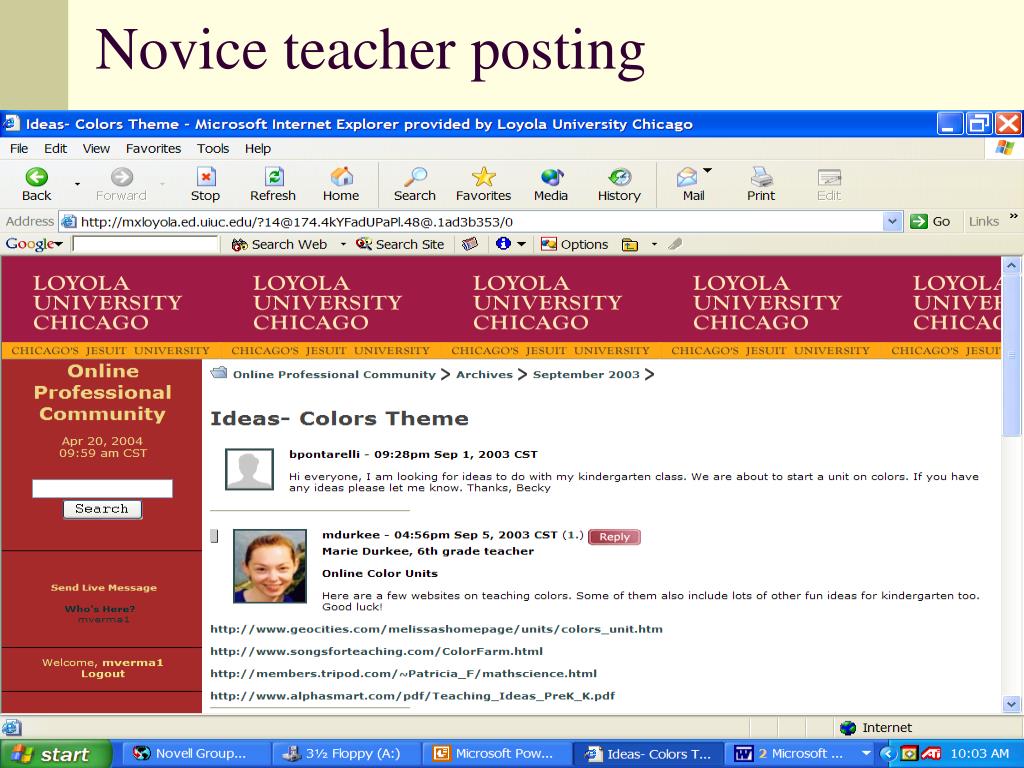The width and height of the screenshot is (1024, 768).
Task: Click the Logout link
Action: pyautogui.click(x=103, y=673)
